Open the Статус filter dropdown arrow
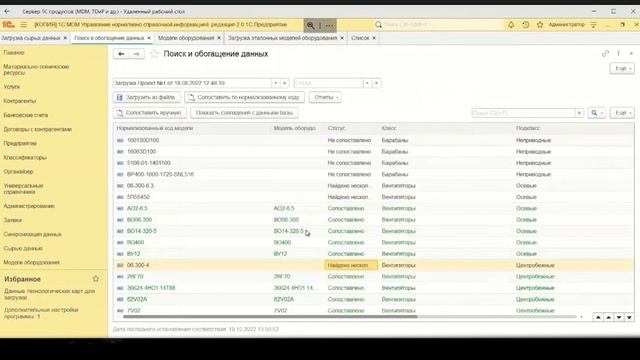Viewport: 640px width, 360px height. 367,83
